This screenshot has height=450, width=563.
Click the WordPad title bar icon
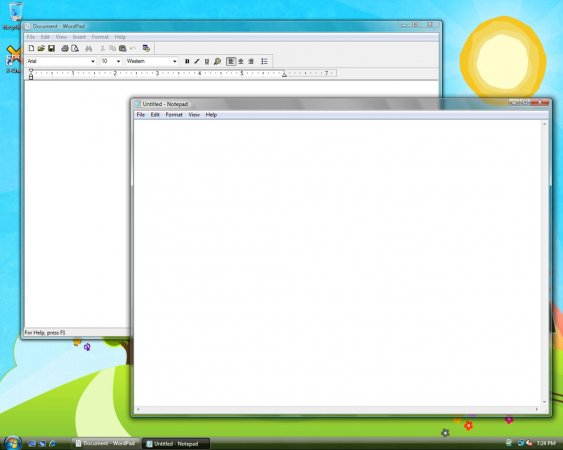click(28, 26)
